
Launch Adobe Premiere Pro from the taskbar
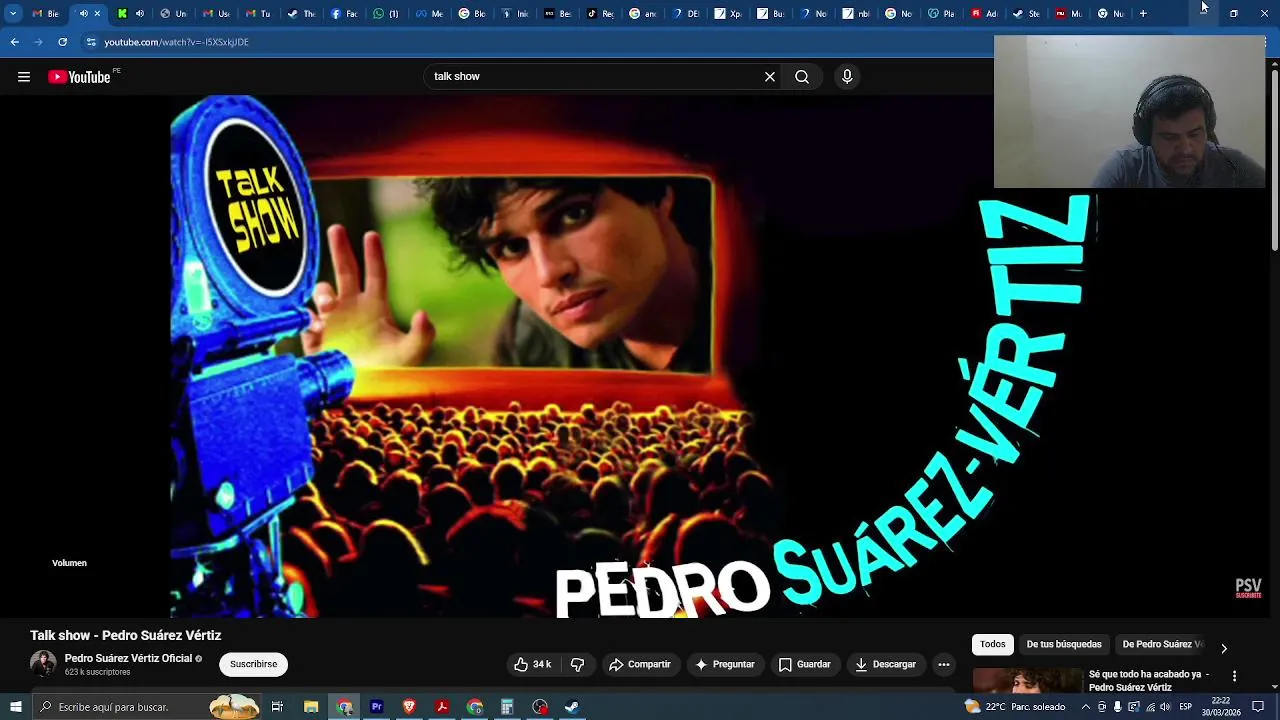click(x=377, y=707)
